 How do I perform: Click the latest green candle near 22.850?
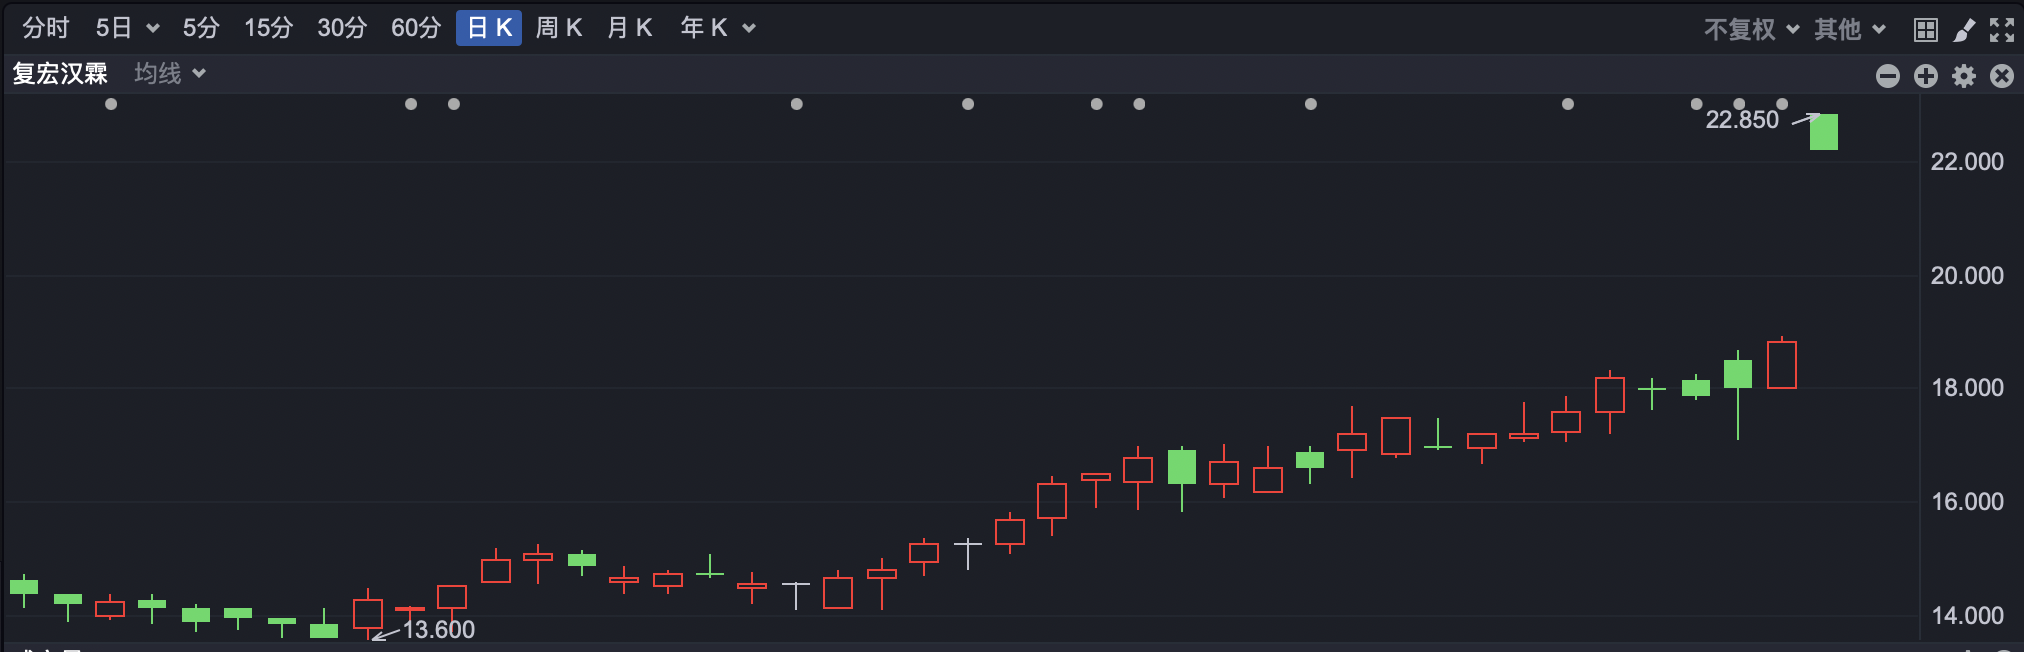click(1823, 132)
